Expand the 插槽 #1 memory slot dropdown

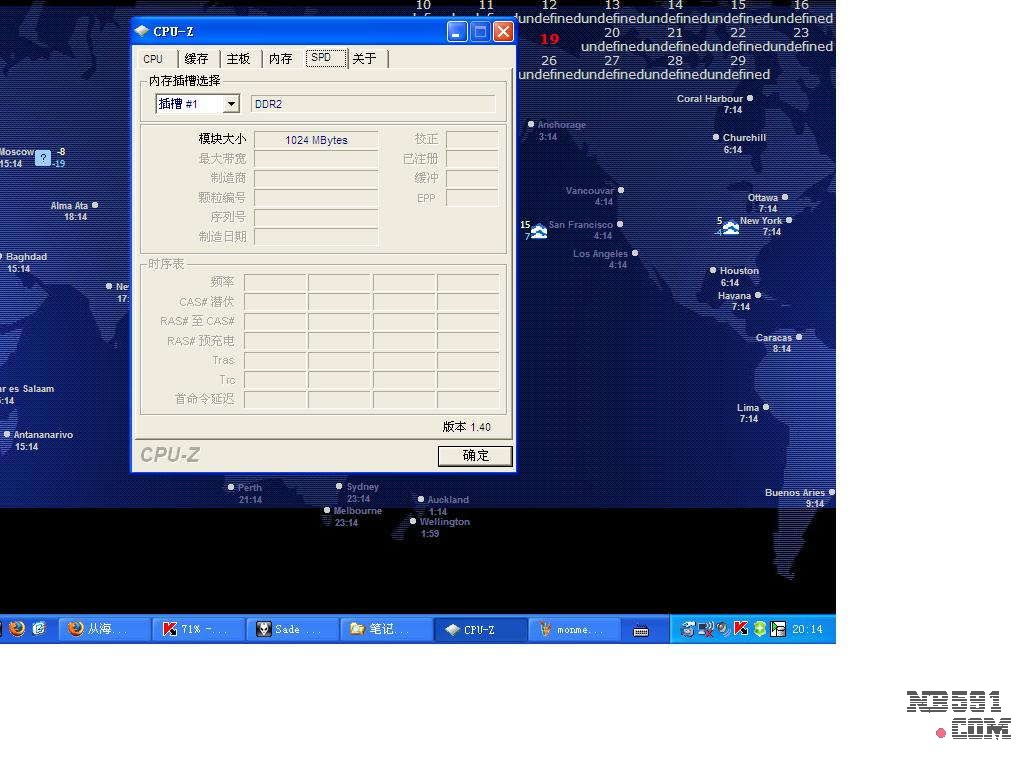(231, 104)
